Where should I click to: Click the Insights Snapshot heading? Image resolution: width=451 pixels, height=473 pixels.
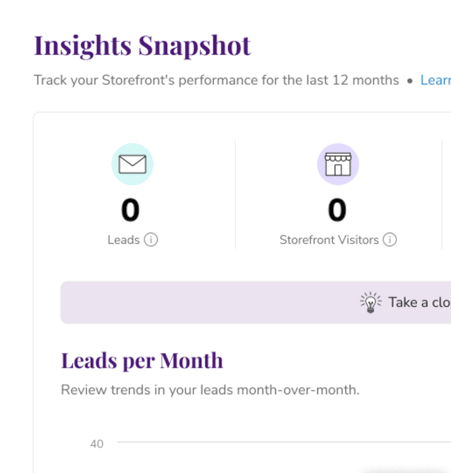coord(142,46)
